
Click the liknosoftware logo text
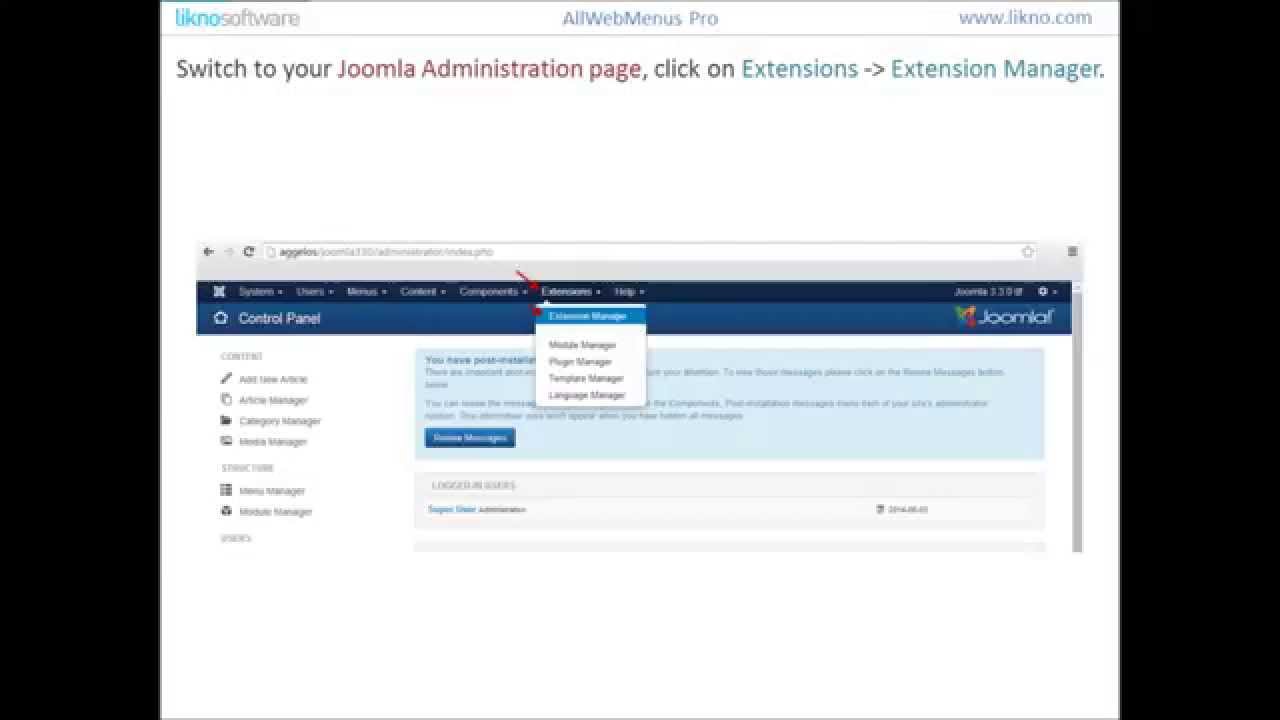point(237,17)
